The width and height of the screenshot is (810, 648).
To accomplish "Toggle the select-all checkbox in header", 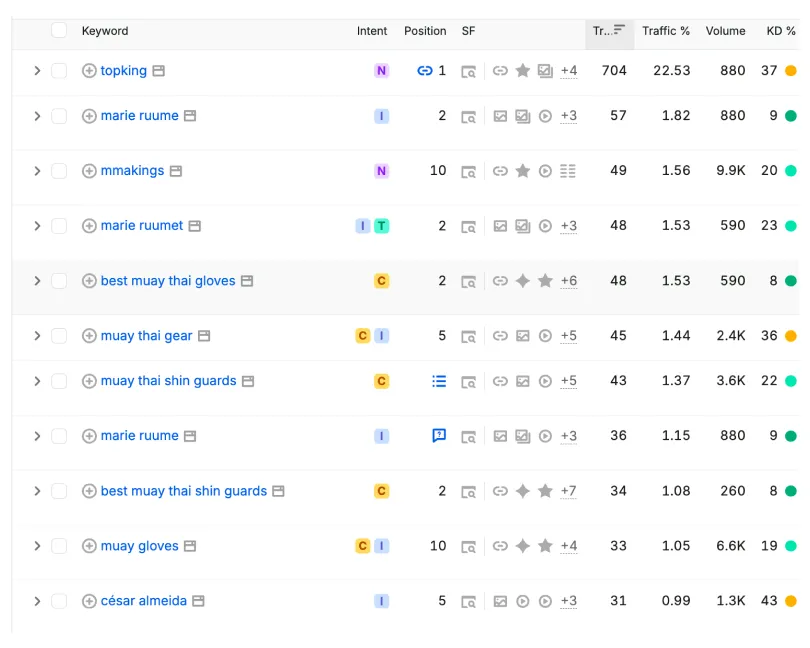I will pos(59,30).
